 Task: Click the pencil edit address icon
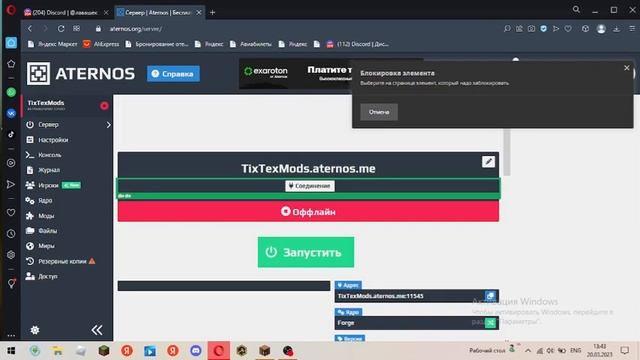[x=488, y=162]
